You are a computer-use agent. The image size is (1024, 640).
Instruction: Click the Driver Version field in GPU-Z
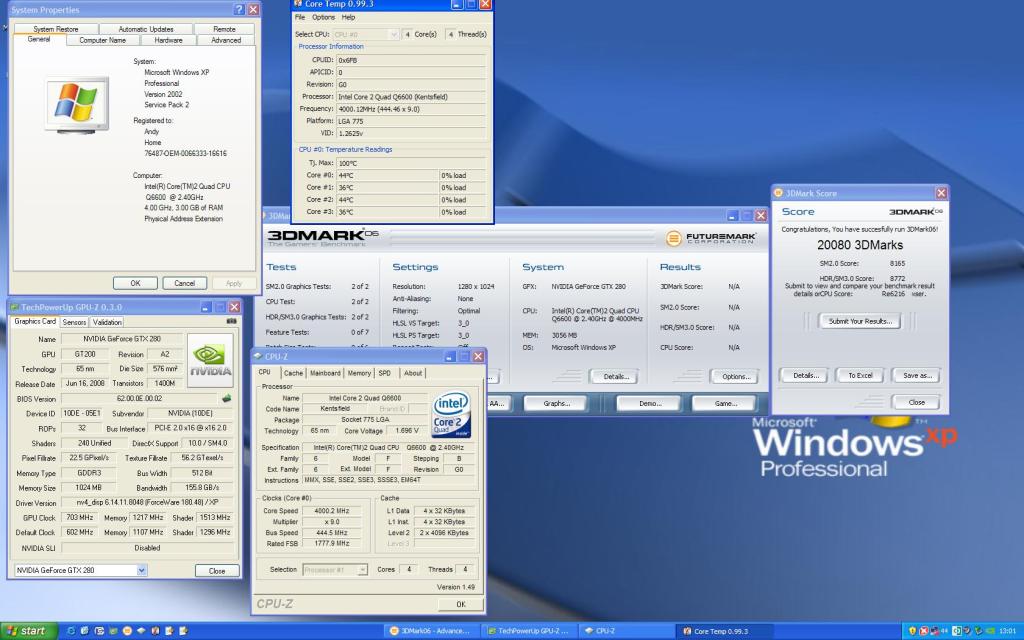tap(147, 503)
